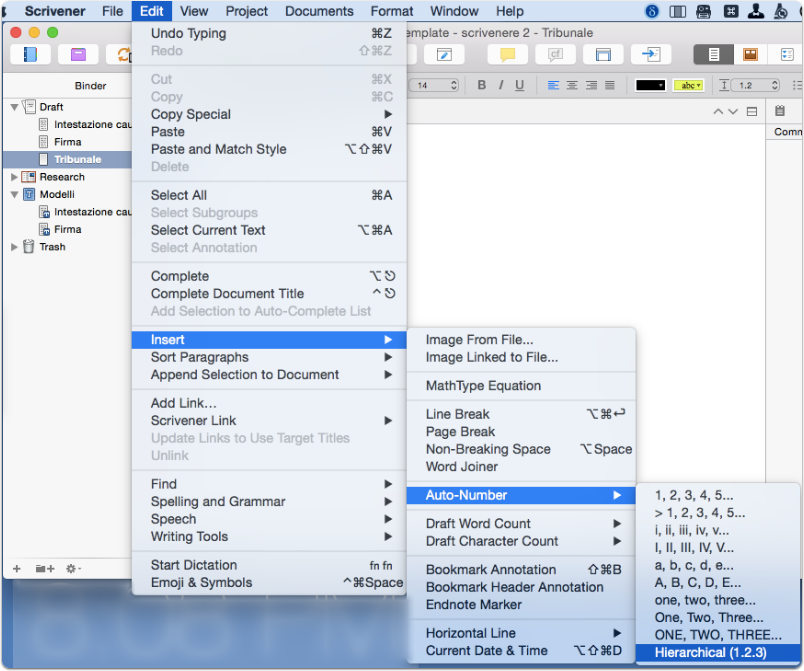Align text left
This screenshot has height=671, width=804.
[553, 85]
